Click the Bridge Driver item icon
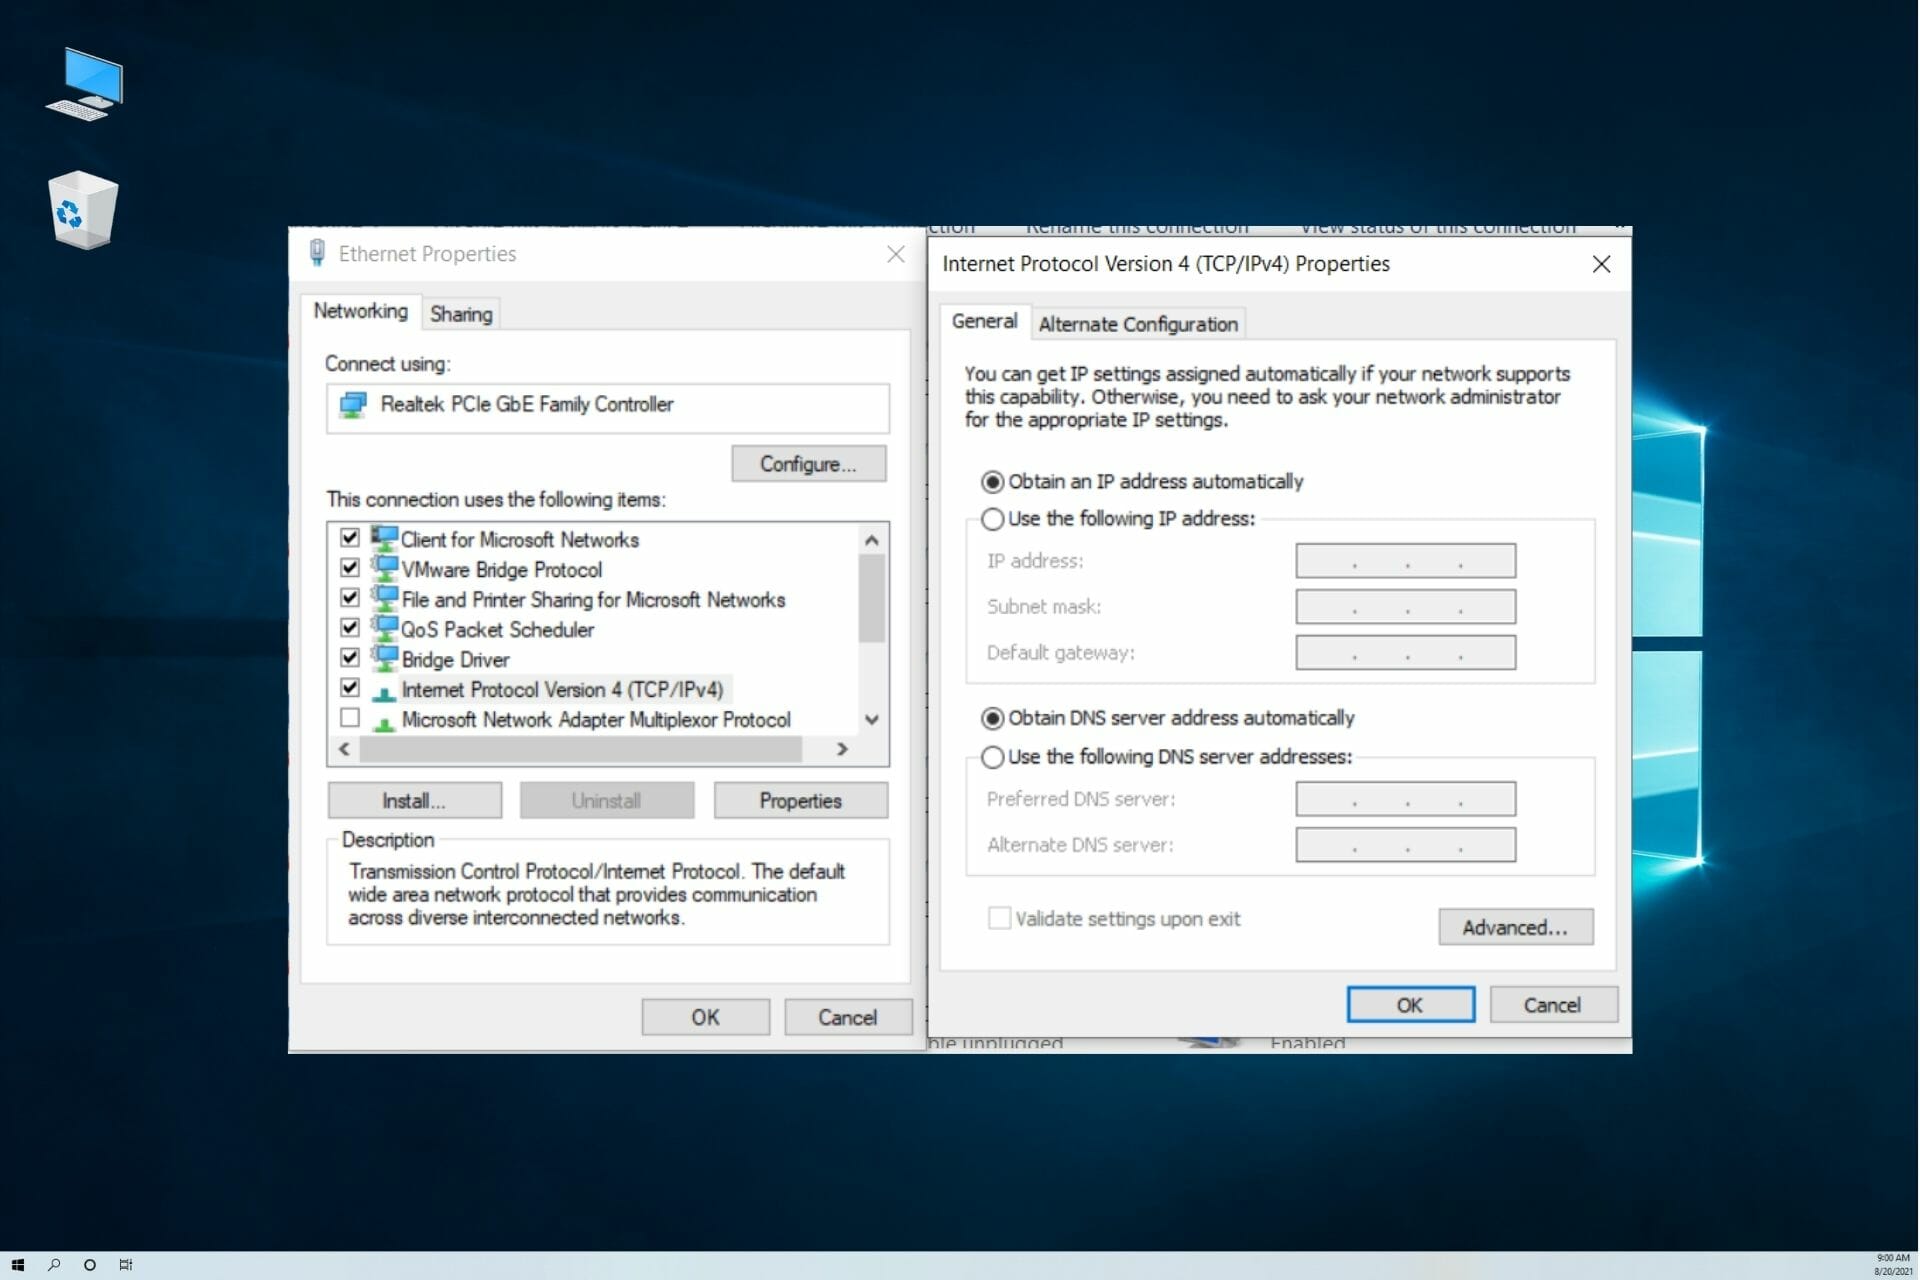 tap(384, 659)
